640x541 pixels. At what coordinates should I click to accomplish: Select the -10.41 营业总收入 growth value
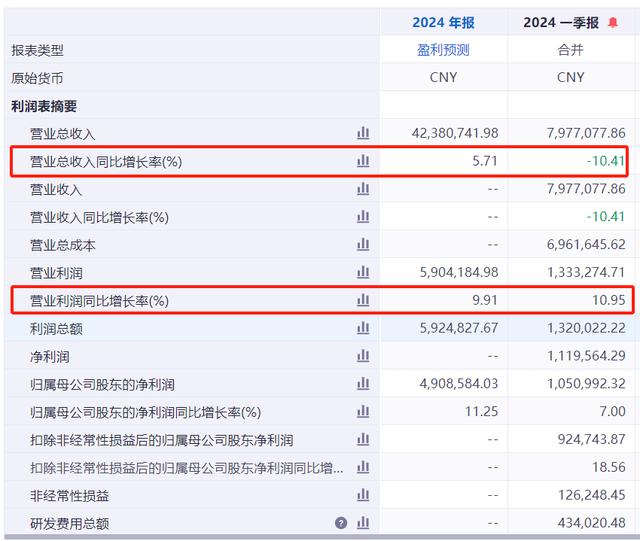[x=606, y=161]
